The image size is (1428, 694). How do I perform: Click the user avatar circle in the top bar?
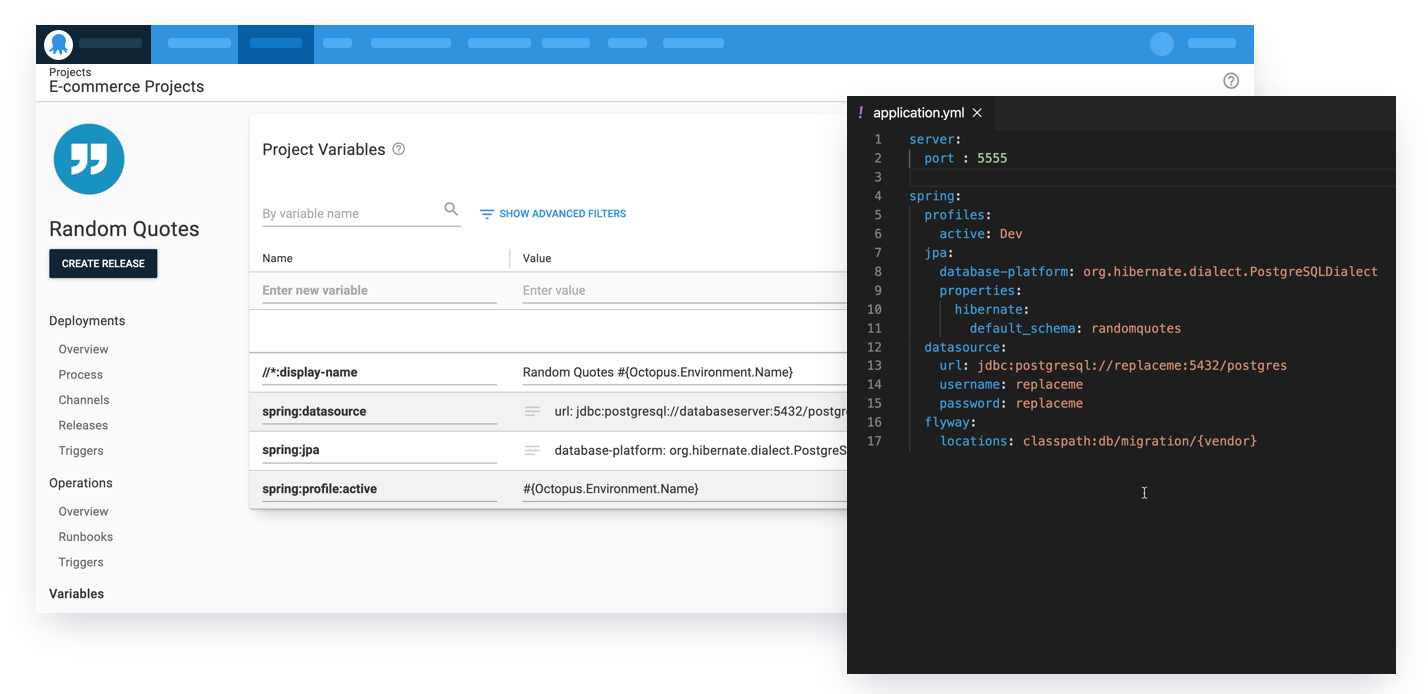pyautogui.click(x=1161, y=44)
